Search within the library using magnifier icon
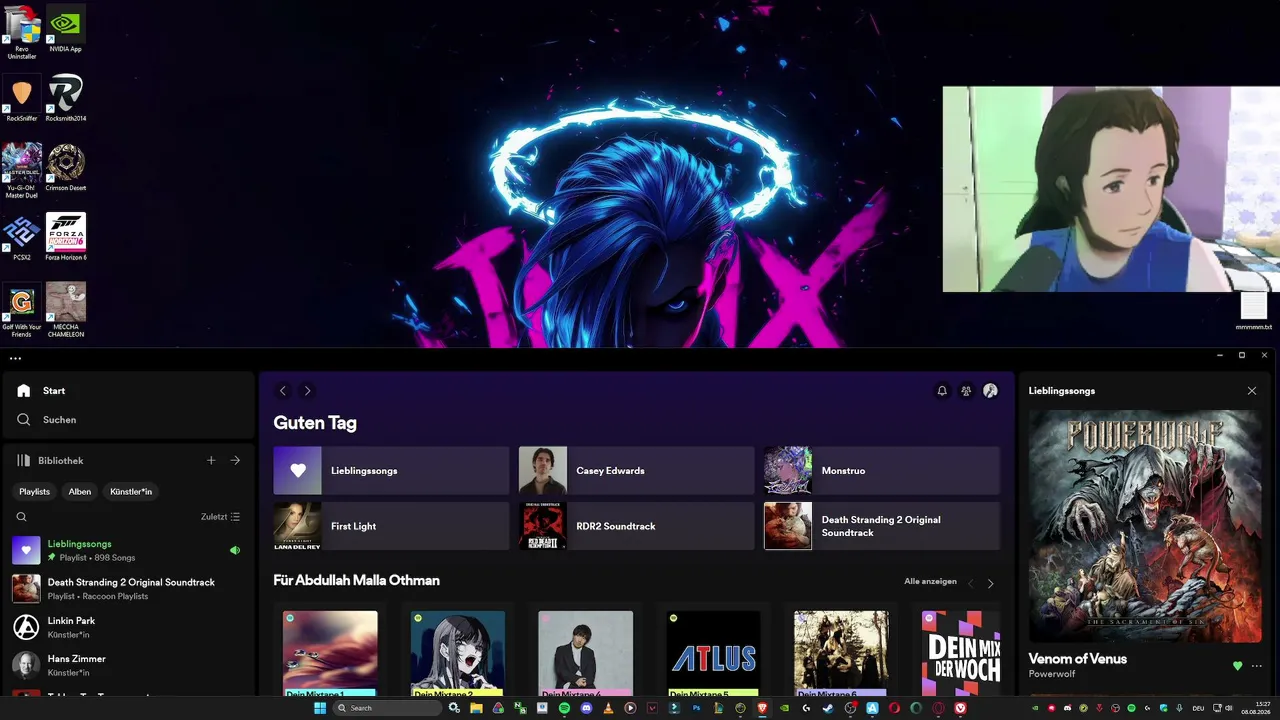 tap(21, 517)
